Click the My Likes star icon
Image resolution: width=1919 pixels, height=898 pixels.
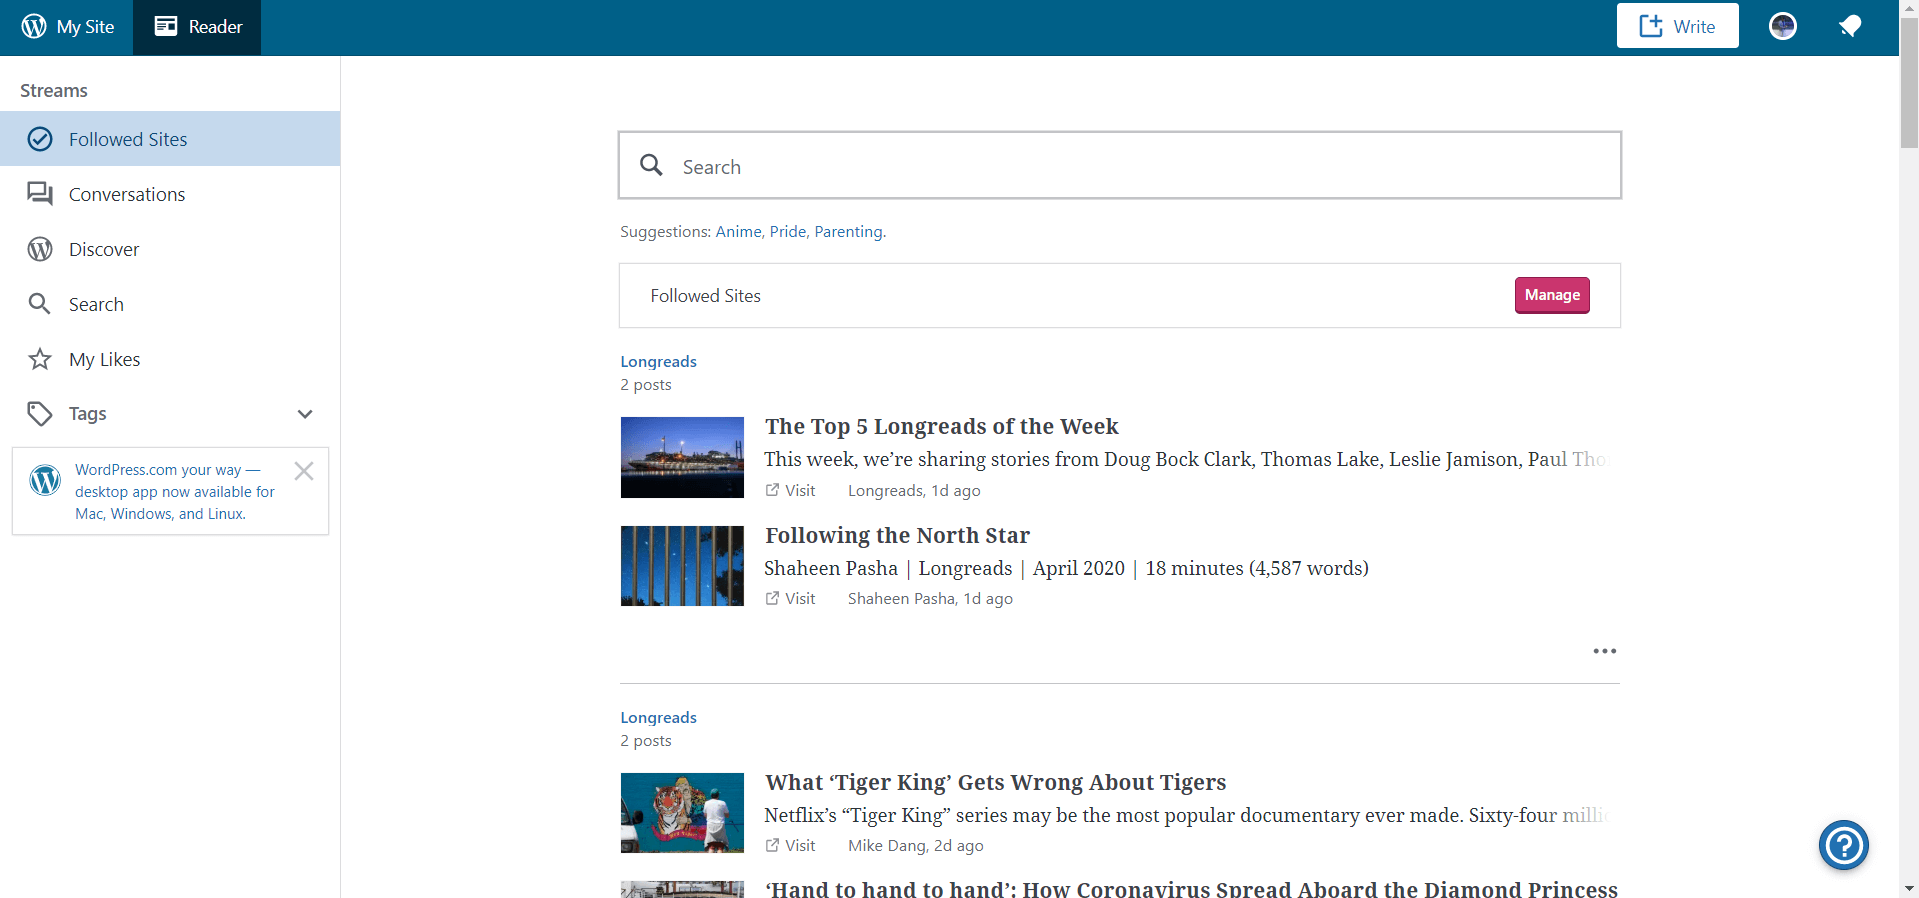pyautogui.click(x=40, y=358)
